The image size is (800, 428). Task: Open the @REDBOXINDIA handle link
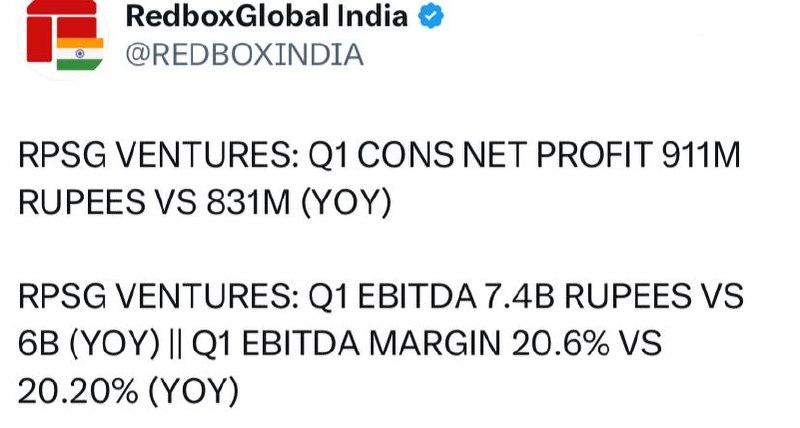click(x=244, y=55)
